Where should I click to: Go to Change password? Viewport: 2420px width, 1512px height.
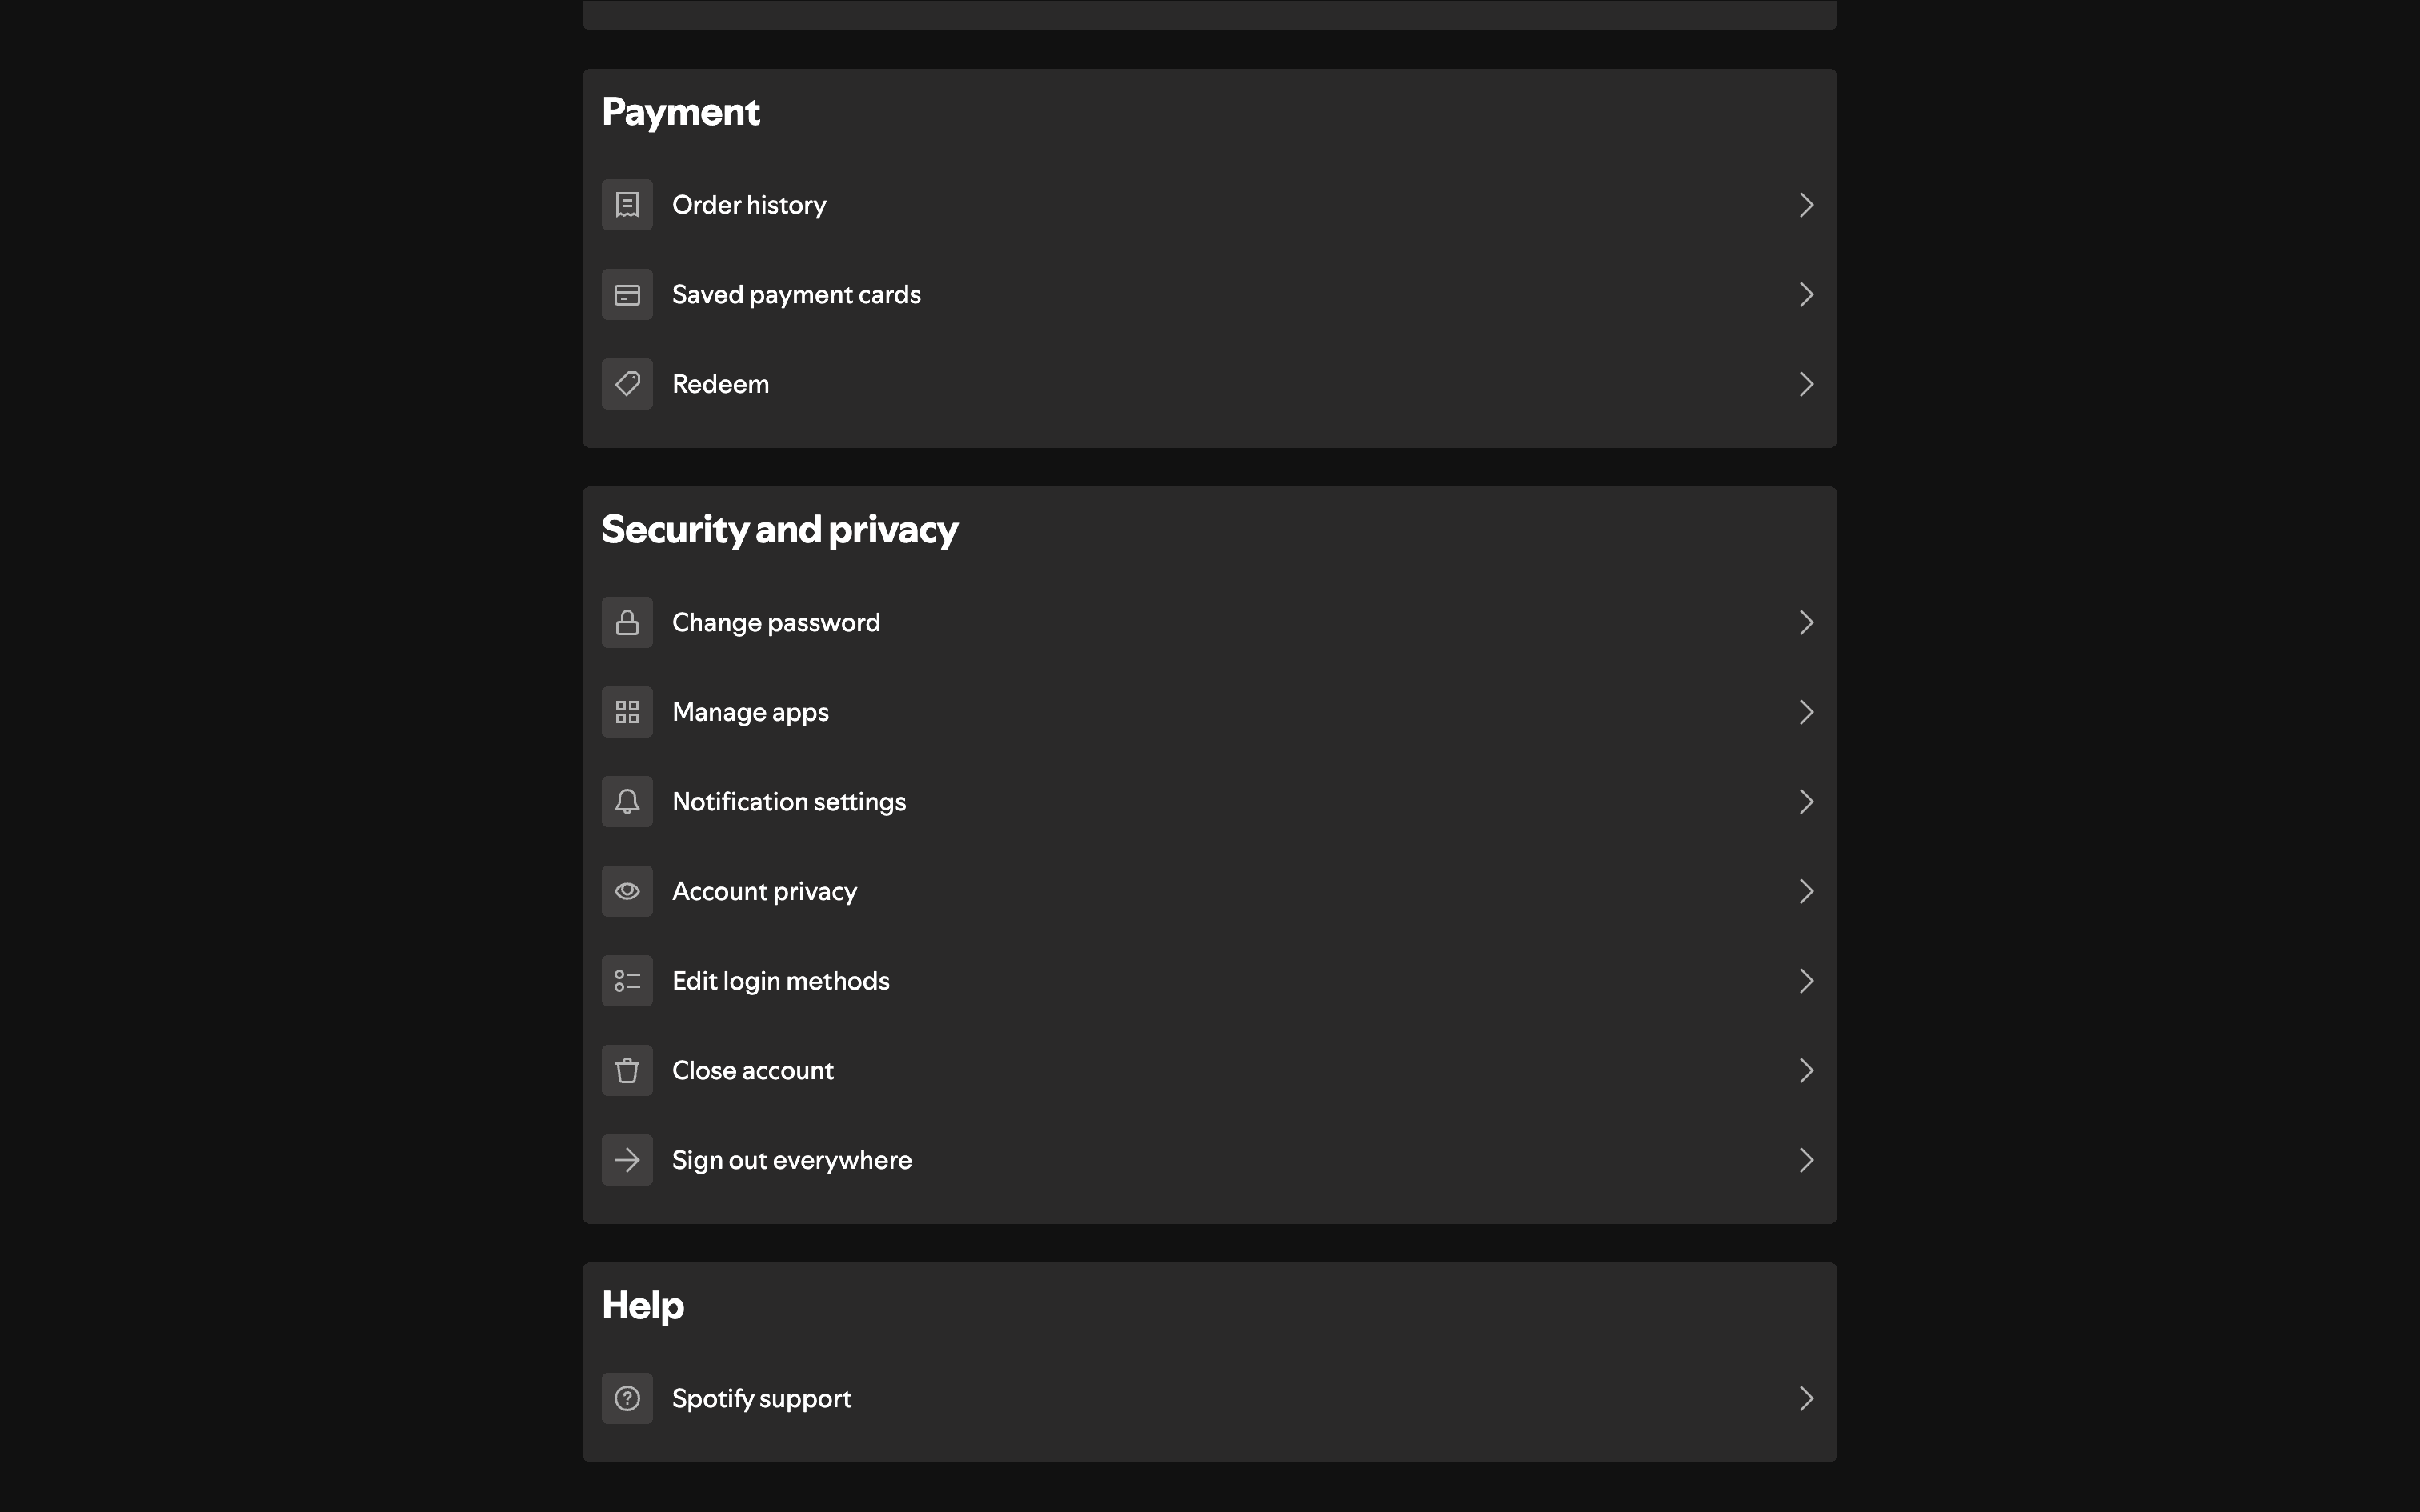point(776,623)
